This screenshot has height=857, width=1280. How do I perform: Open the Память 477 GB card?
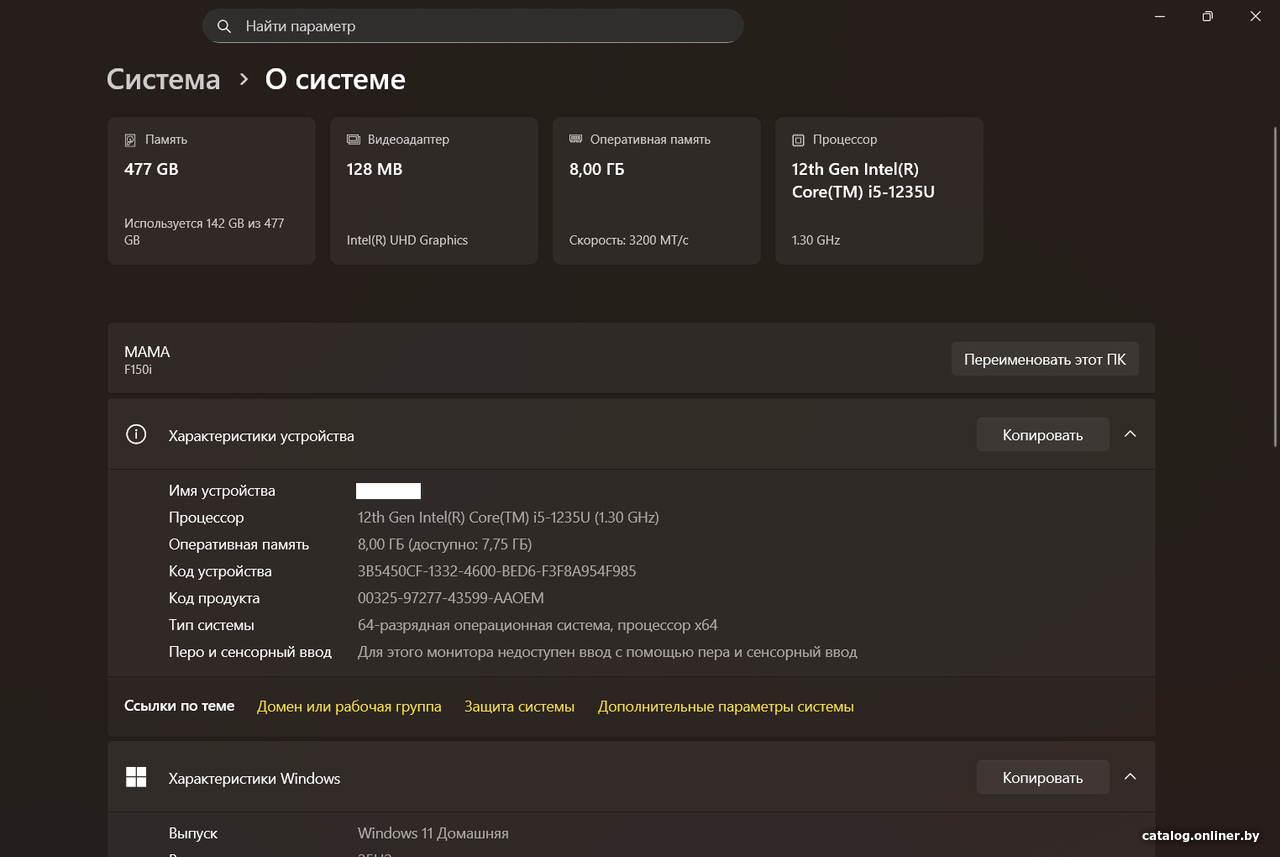[x=211, y=191]
